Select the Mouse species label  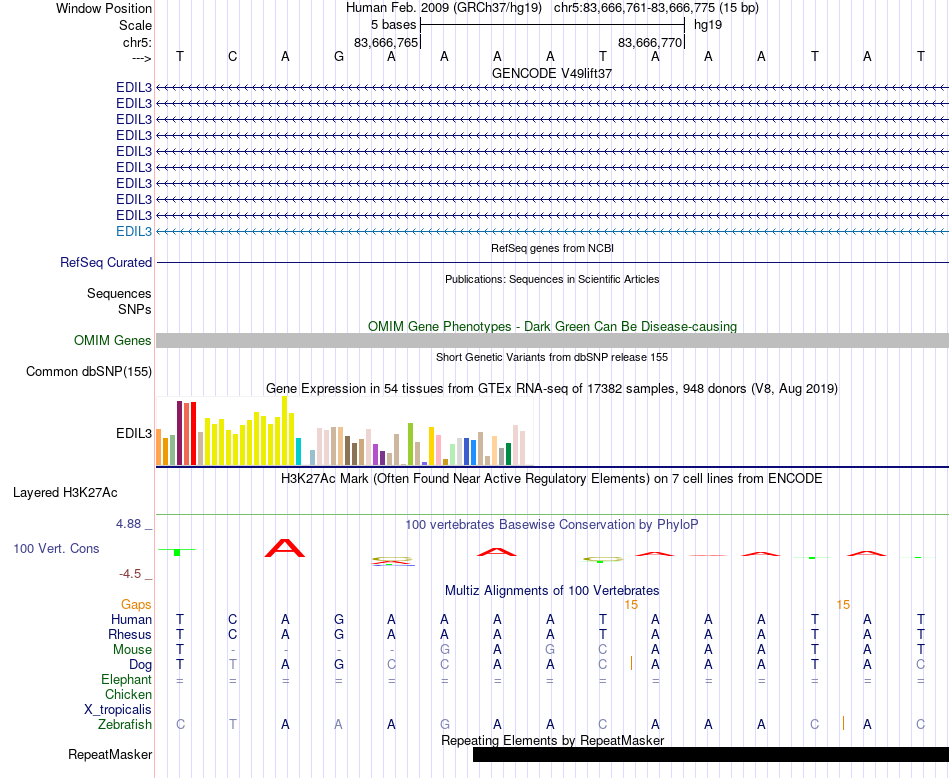pyautogui.click(x=133, y=650)
